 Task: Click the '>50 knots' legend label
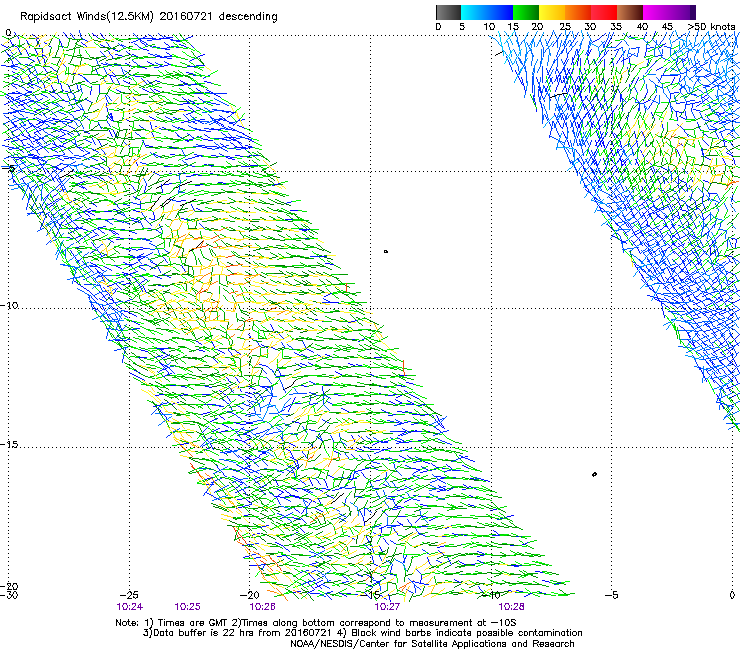click(711, 27)
